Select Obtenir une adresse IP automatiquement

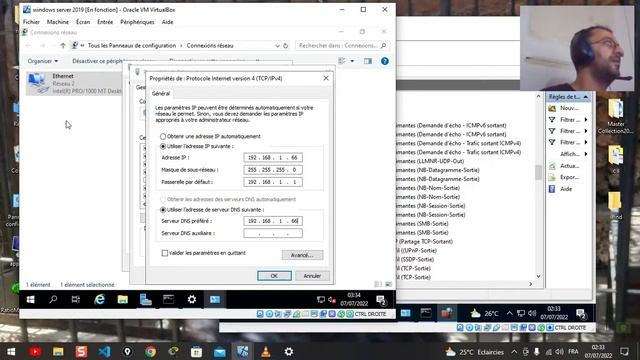163,136
